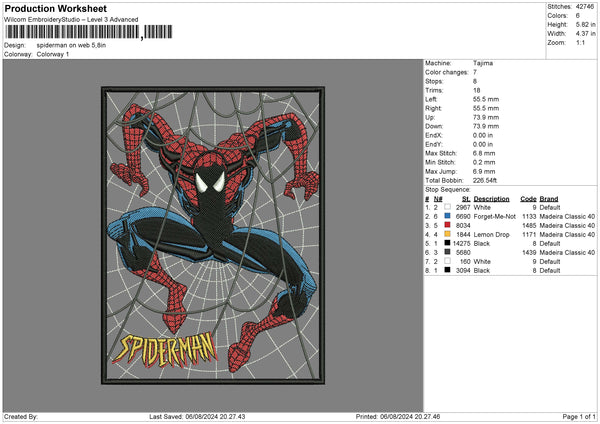Click the 'Colorway 1' value
Viewport: 600px width, 424px height.
pyautogui.click(x=53, y=54)
